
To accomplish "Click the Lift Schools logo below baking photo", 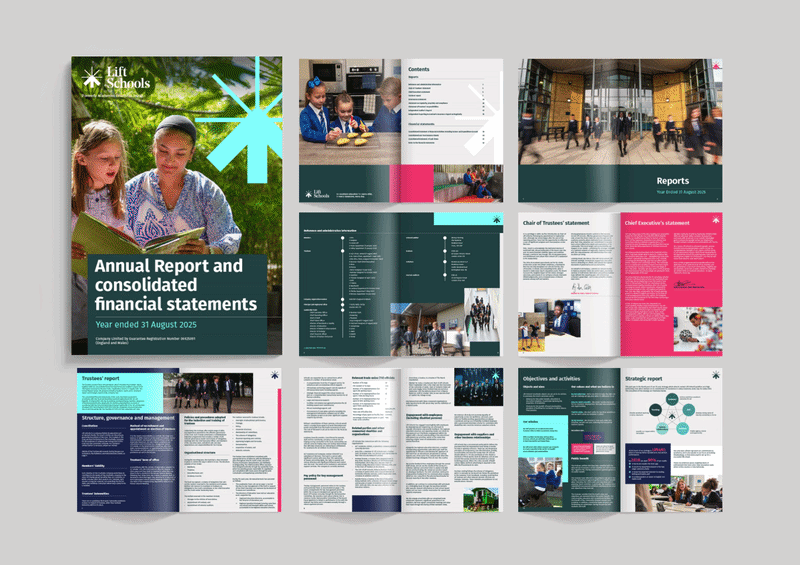I will (x=317, y=194).
